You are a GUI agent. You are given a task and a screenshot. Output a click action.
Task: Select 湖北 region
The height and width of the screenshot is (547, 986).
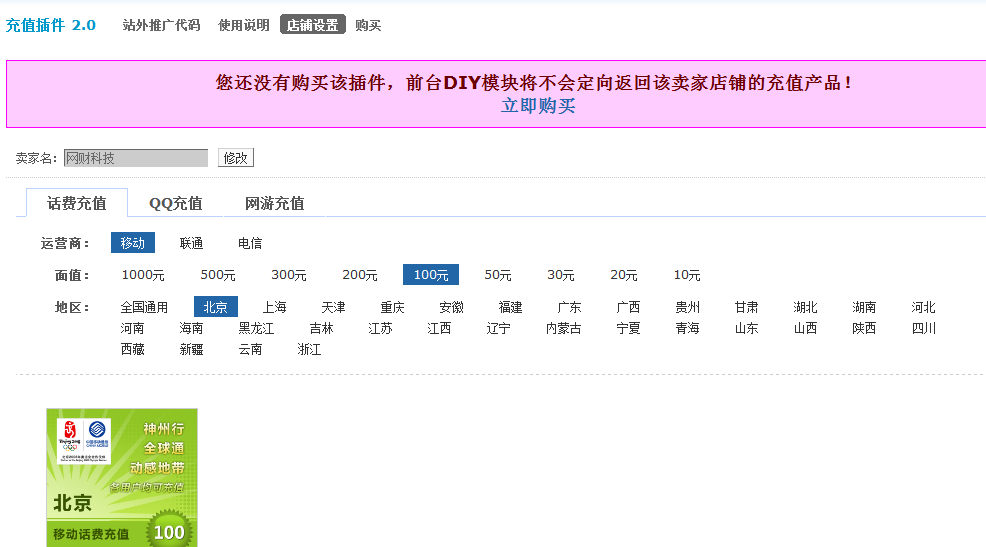805,307
